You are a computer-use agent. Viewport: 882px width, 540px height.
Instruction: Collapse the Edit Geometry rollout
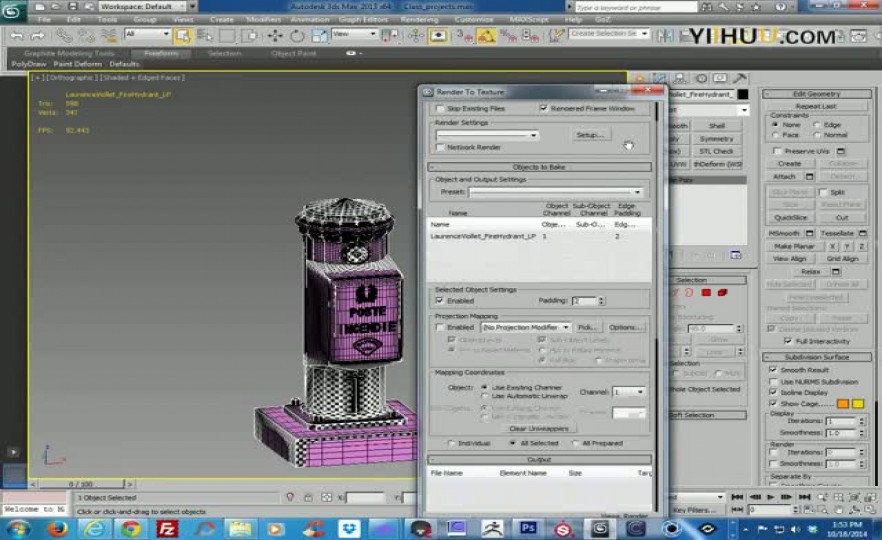point(817,94)
